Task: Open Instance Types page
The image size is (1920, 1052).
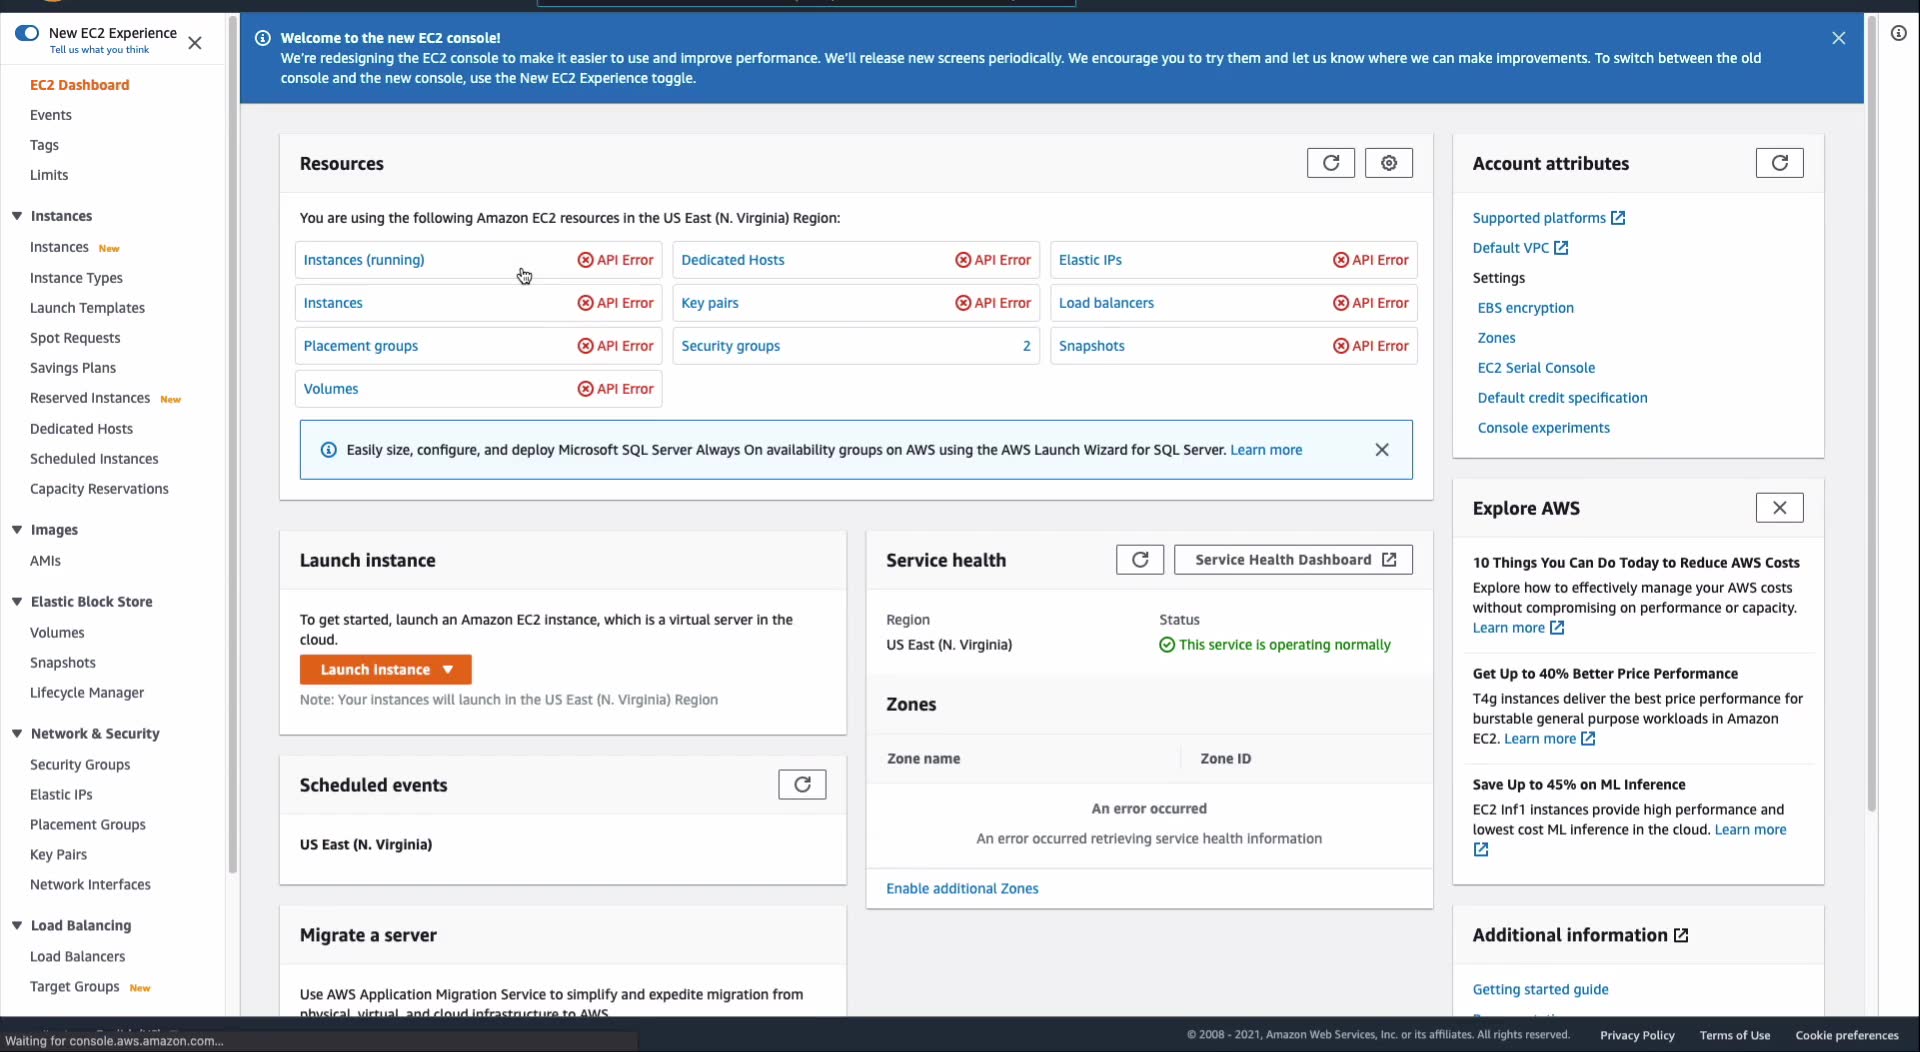Action: pyautogui.click(x=76, y=278)
